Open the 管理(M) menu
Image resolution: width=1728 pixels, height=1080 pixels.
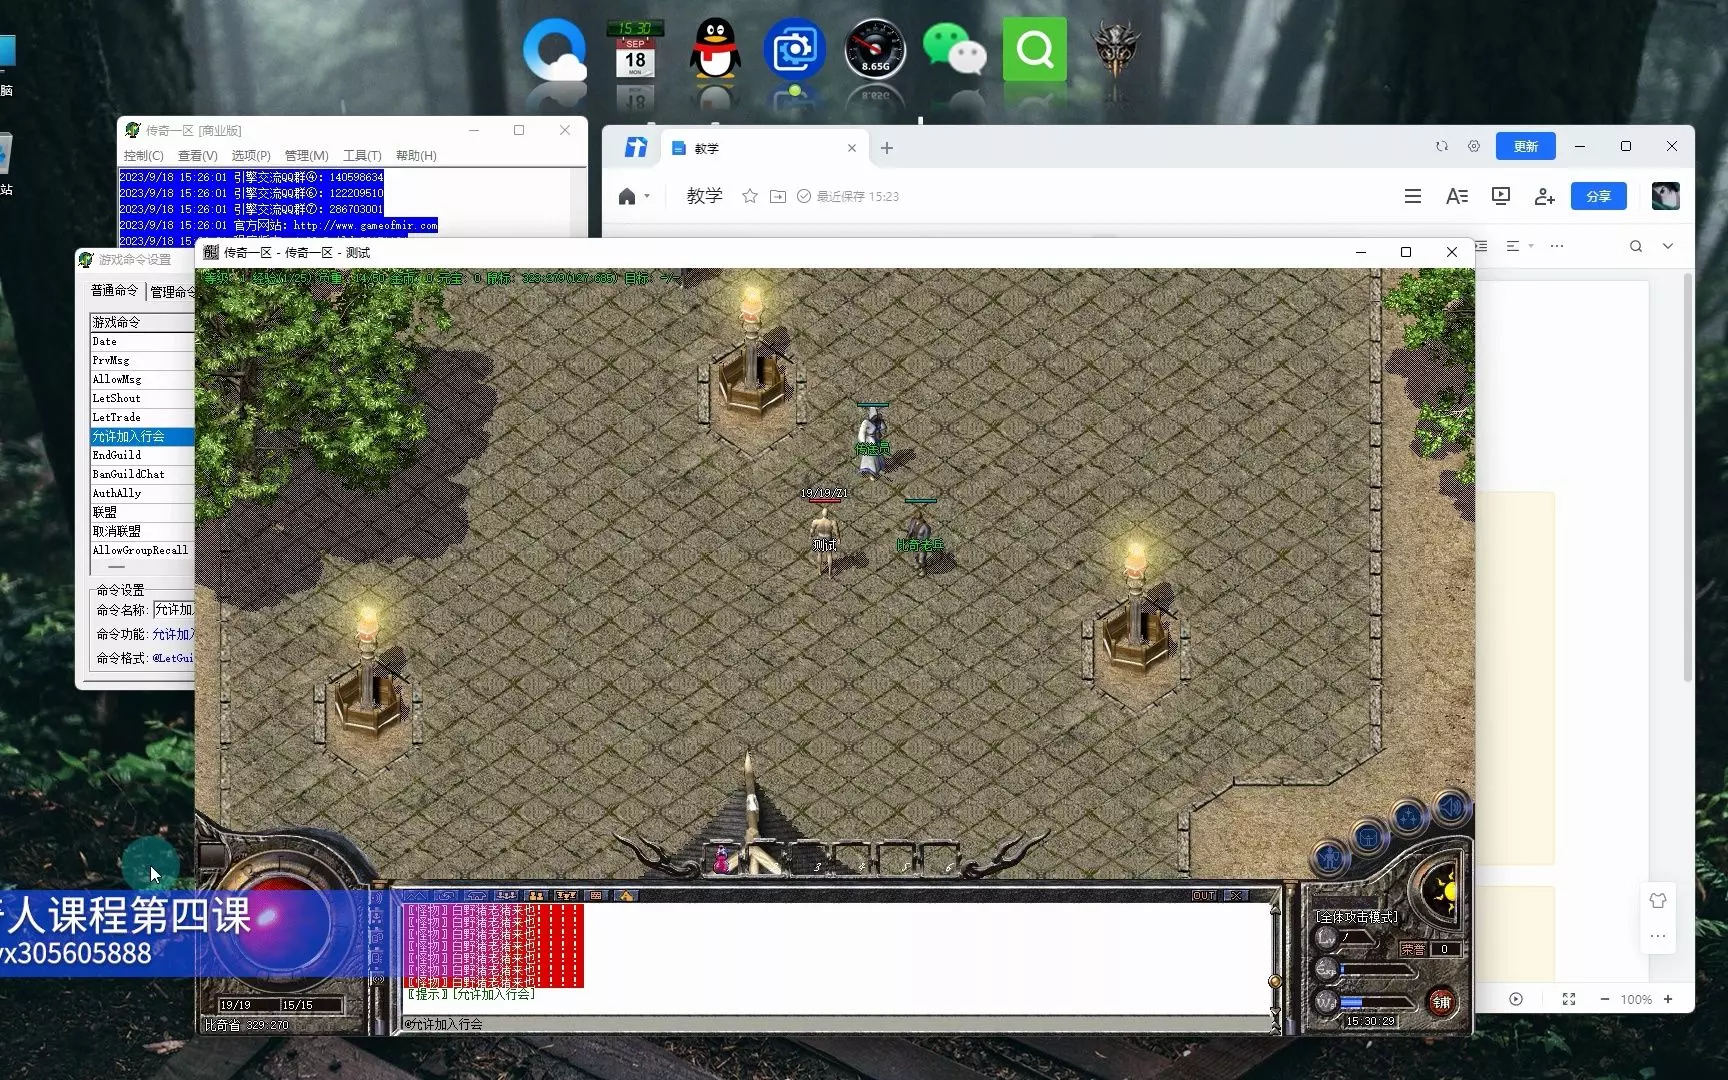pyautogui.click(x=306, y=155)
